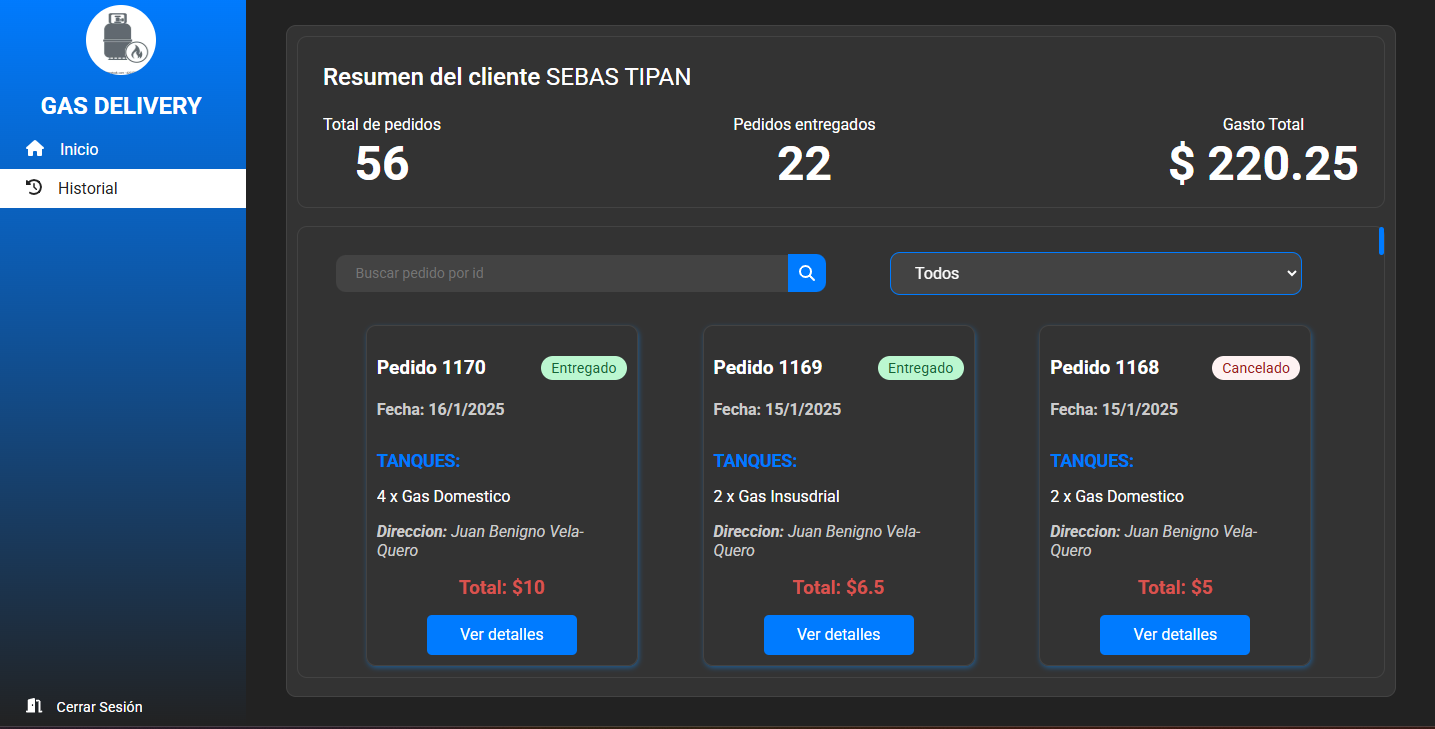Click the GAS DELIVERY title in sidebar
Screen dimensions: 1435x729
121,106
